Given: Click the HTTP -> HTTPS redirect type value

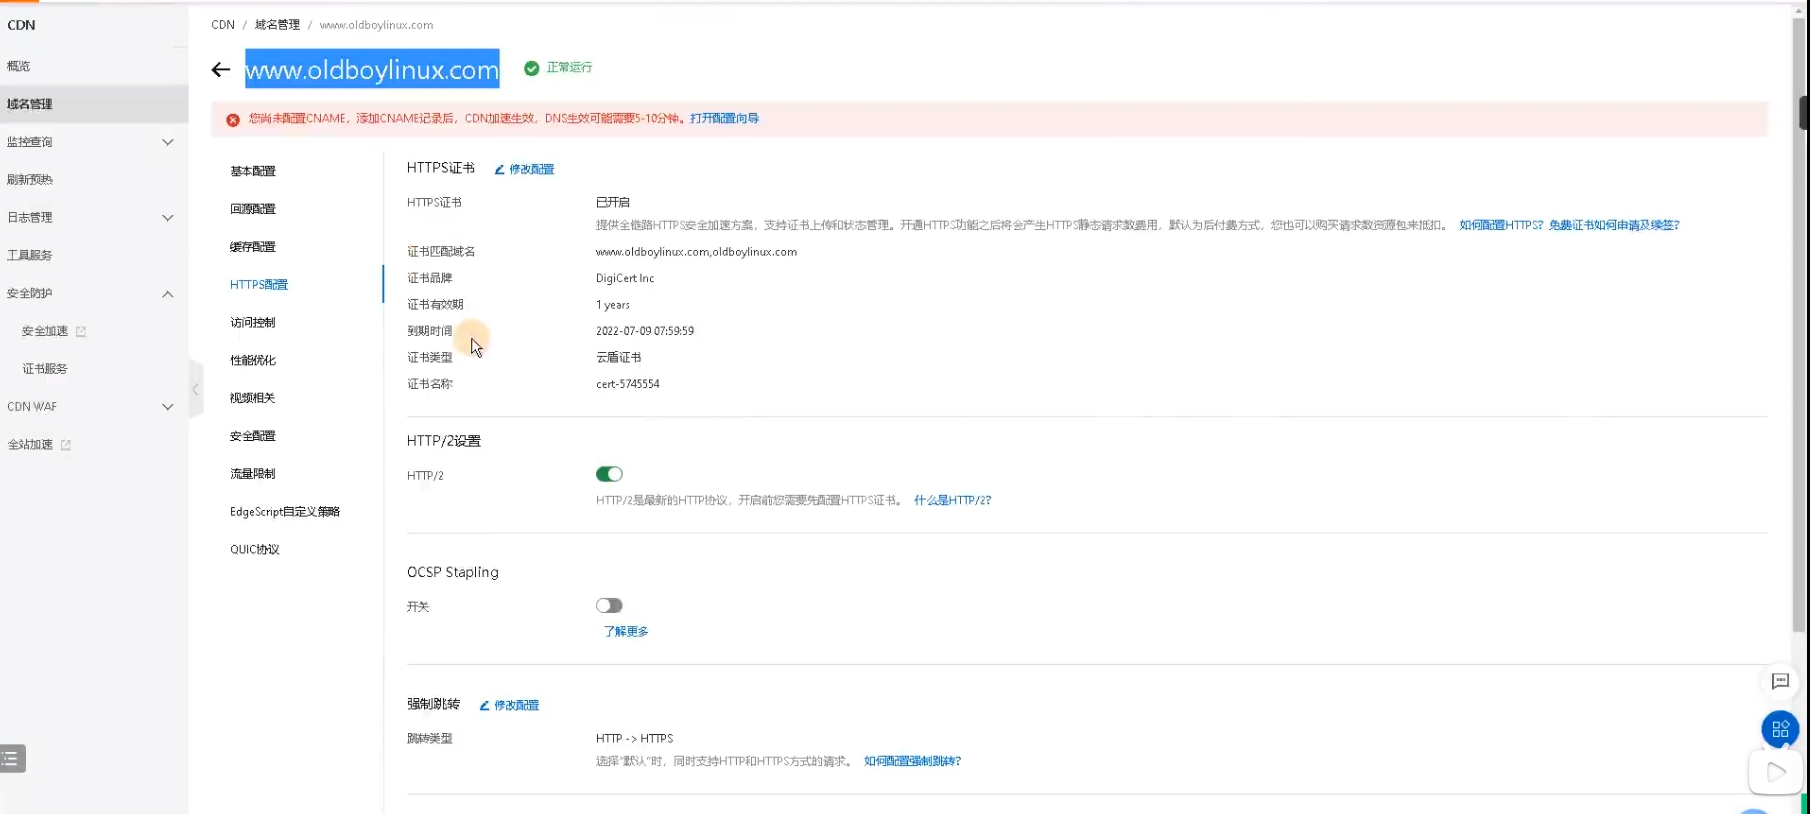Looking at the screenshot, I should (635, 739).
